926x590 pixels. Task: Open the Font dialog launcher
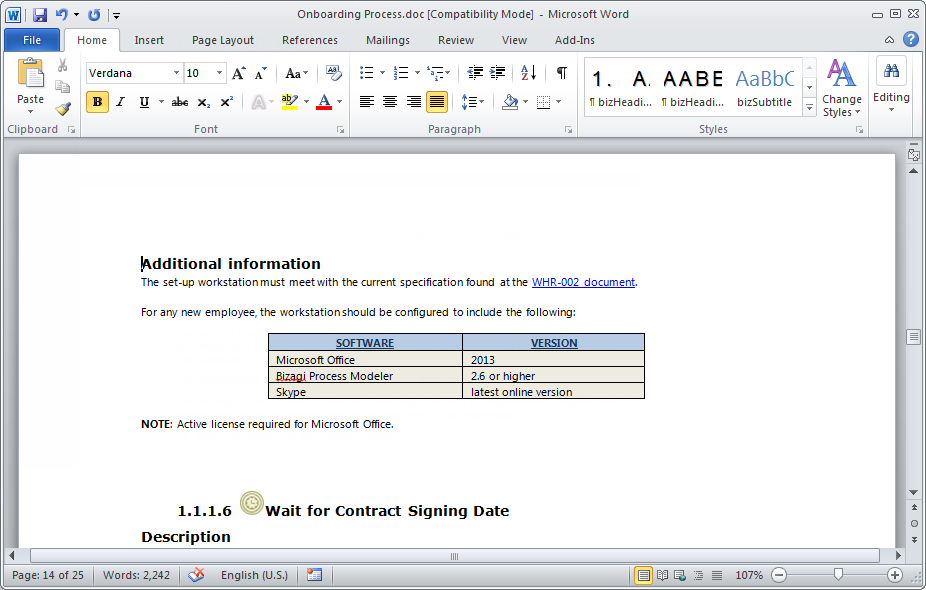pos(341,130)
